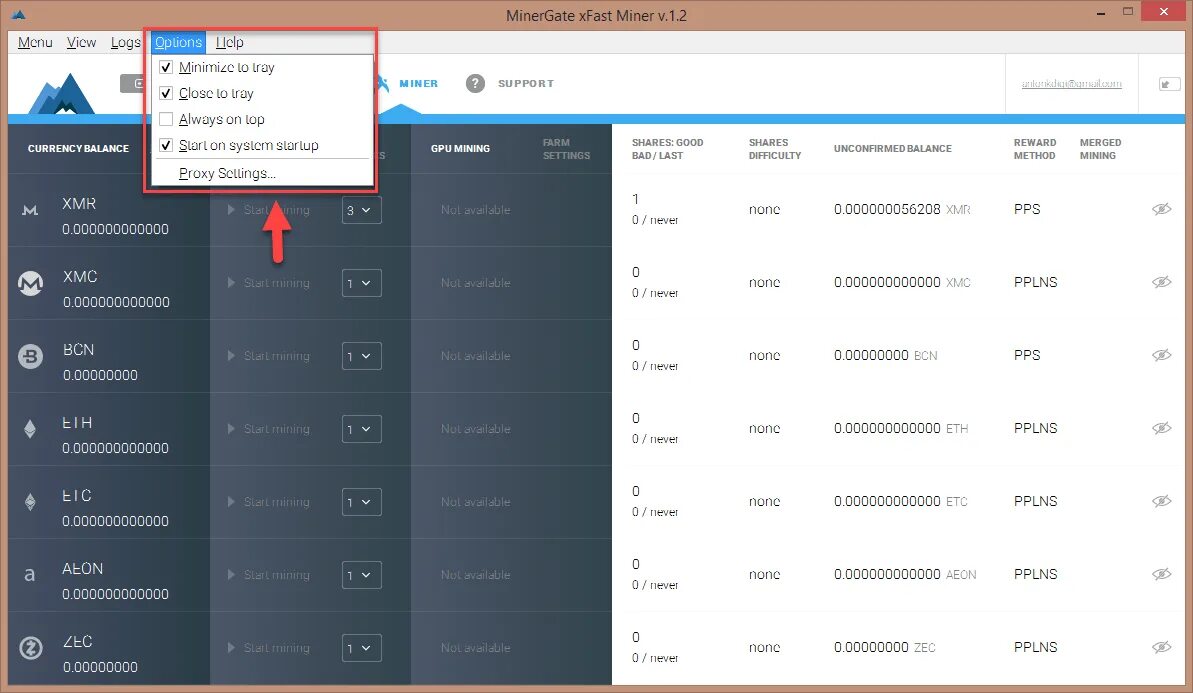This screenshot has width=1193, height=693.
Task: Open the Menu menu
Action: point(35,42)
